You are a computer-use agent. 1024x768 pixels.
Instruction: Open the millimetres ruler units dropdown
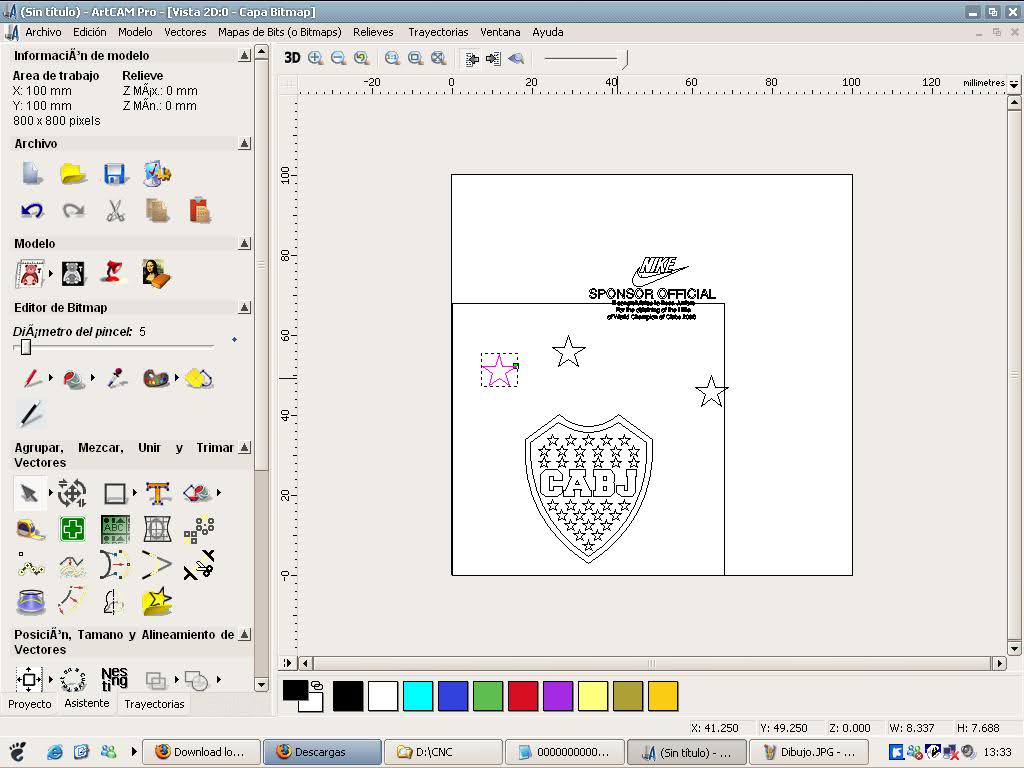tap(1014, 84)
